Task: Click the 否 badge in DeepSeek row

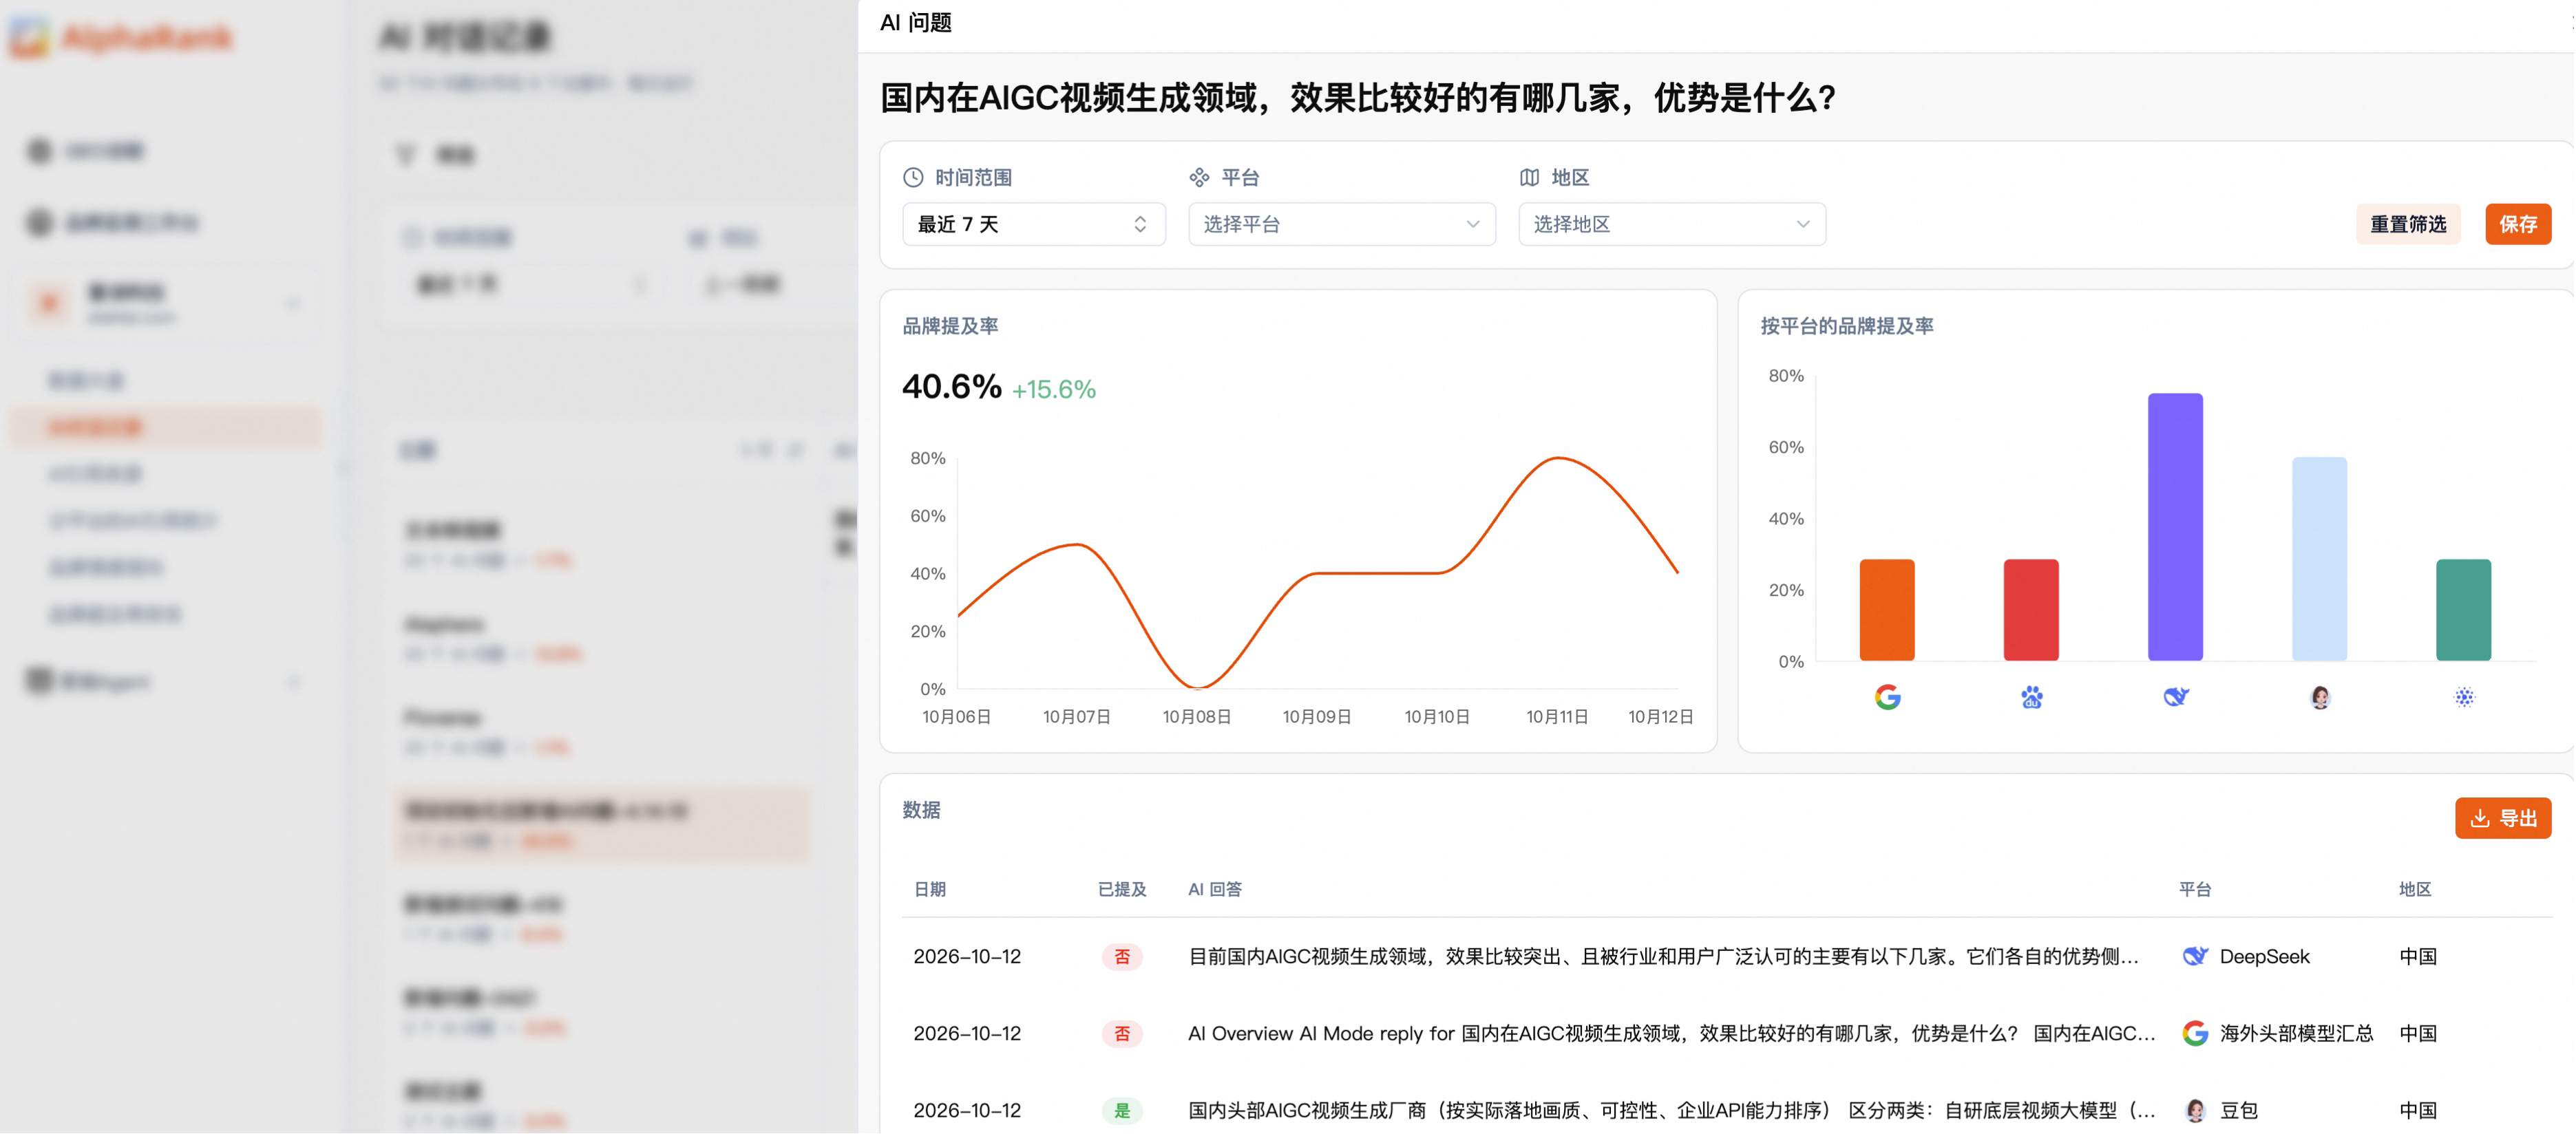Action: click(1121, 956)
